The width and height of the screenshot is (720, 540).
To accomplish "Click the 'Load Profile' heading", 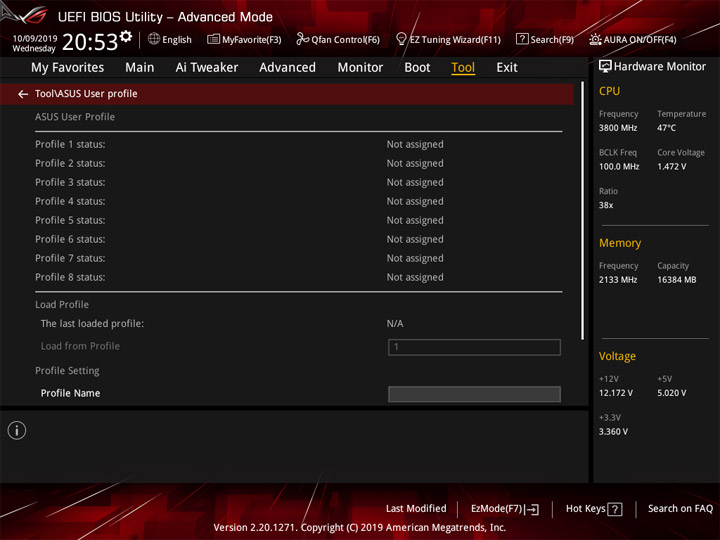I will coord(62,304).
